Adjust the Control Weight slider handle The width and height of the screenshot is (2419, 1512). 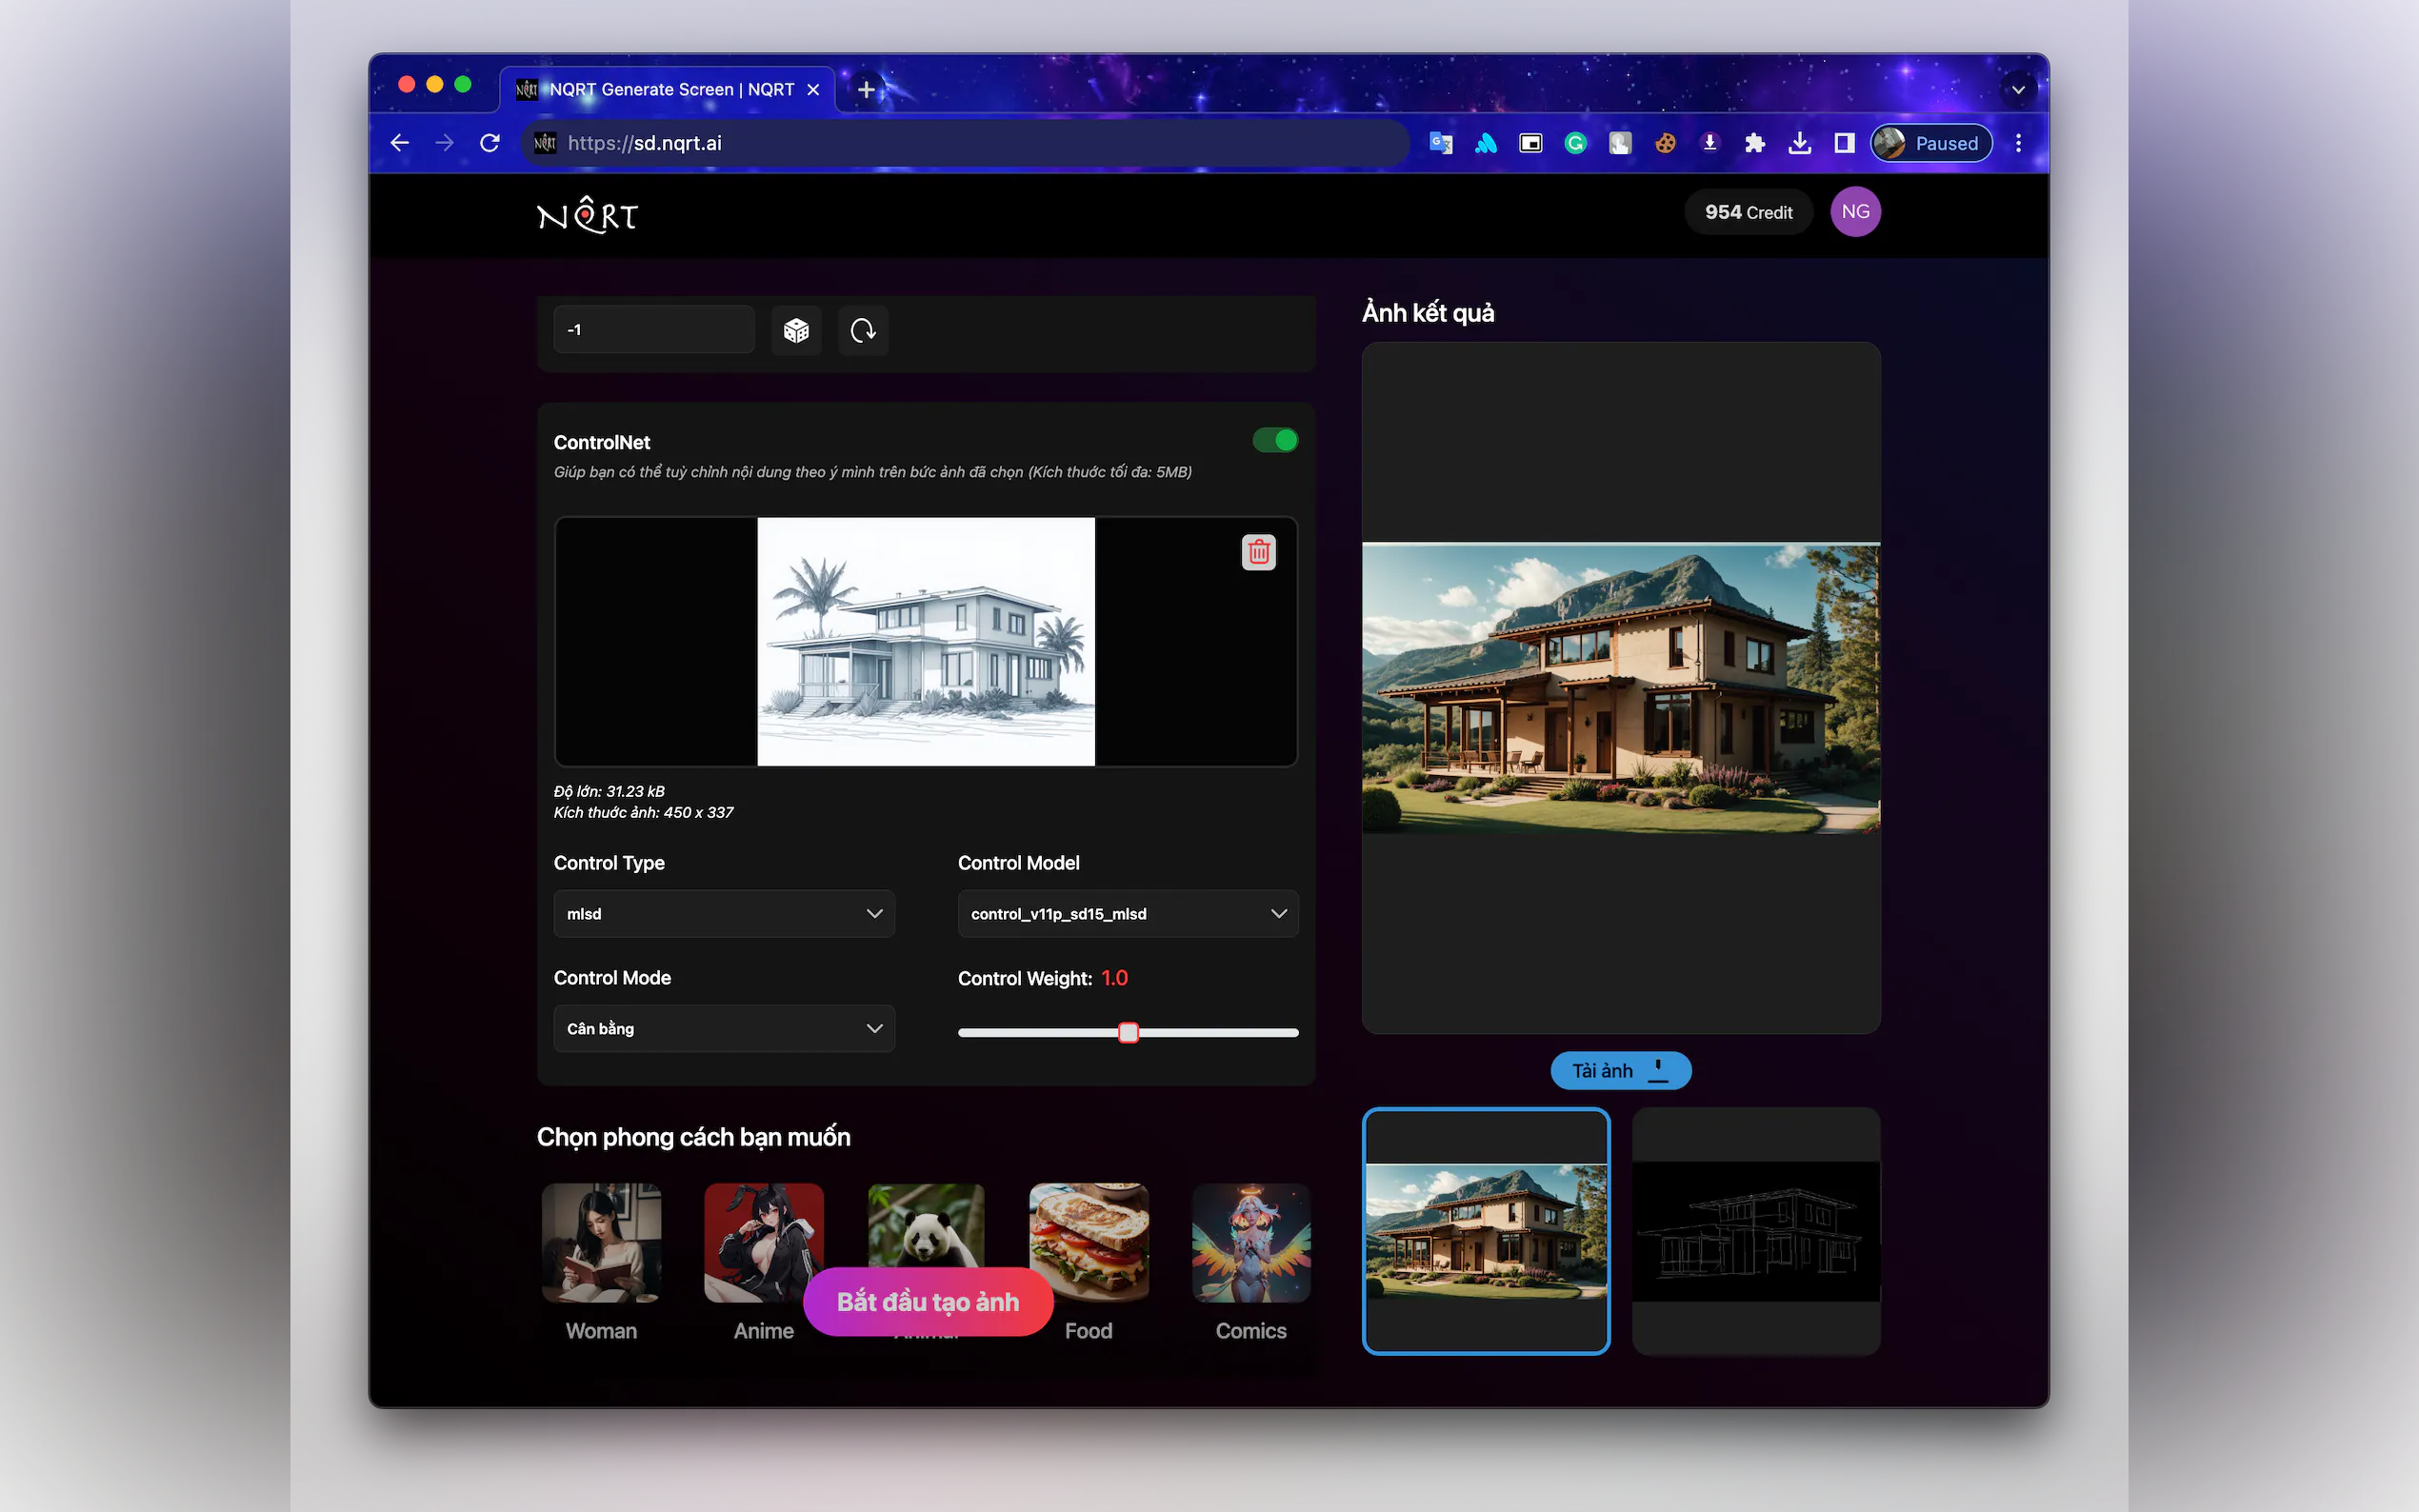pyautogui.click(x=1128, y=1032)
